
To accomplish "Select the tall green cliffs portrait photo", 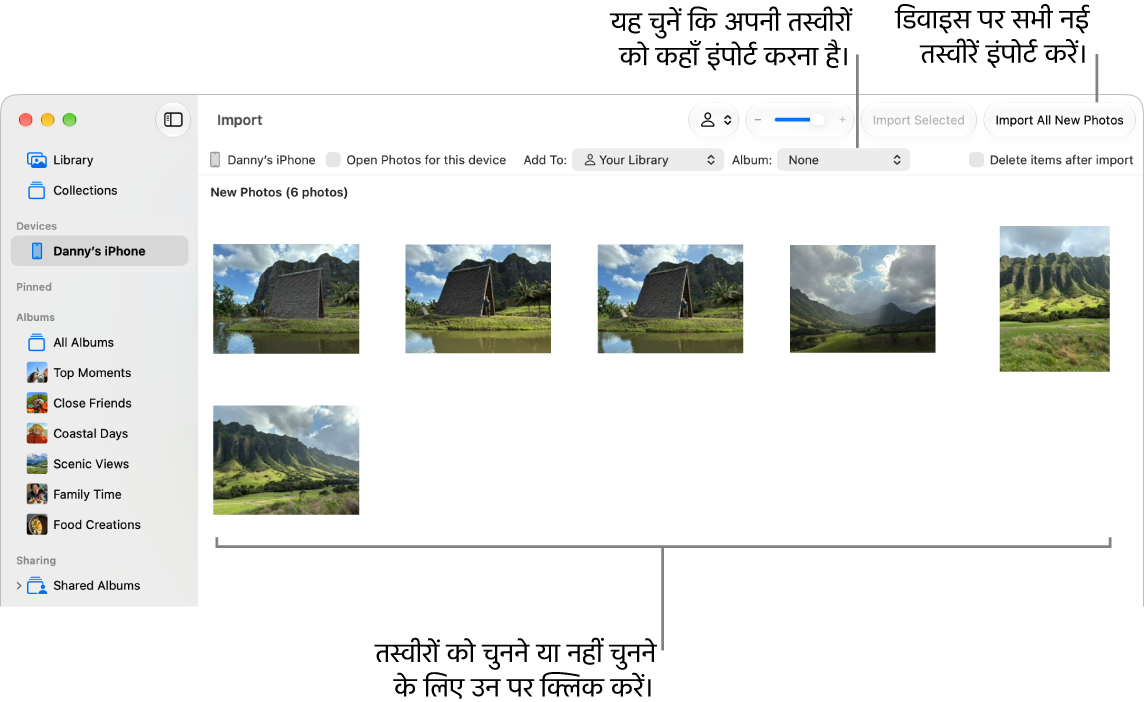I will tap(1054, 298).
